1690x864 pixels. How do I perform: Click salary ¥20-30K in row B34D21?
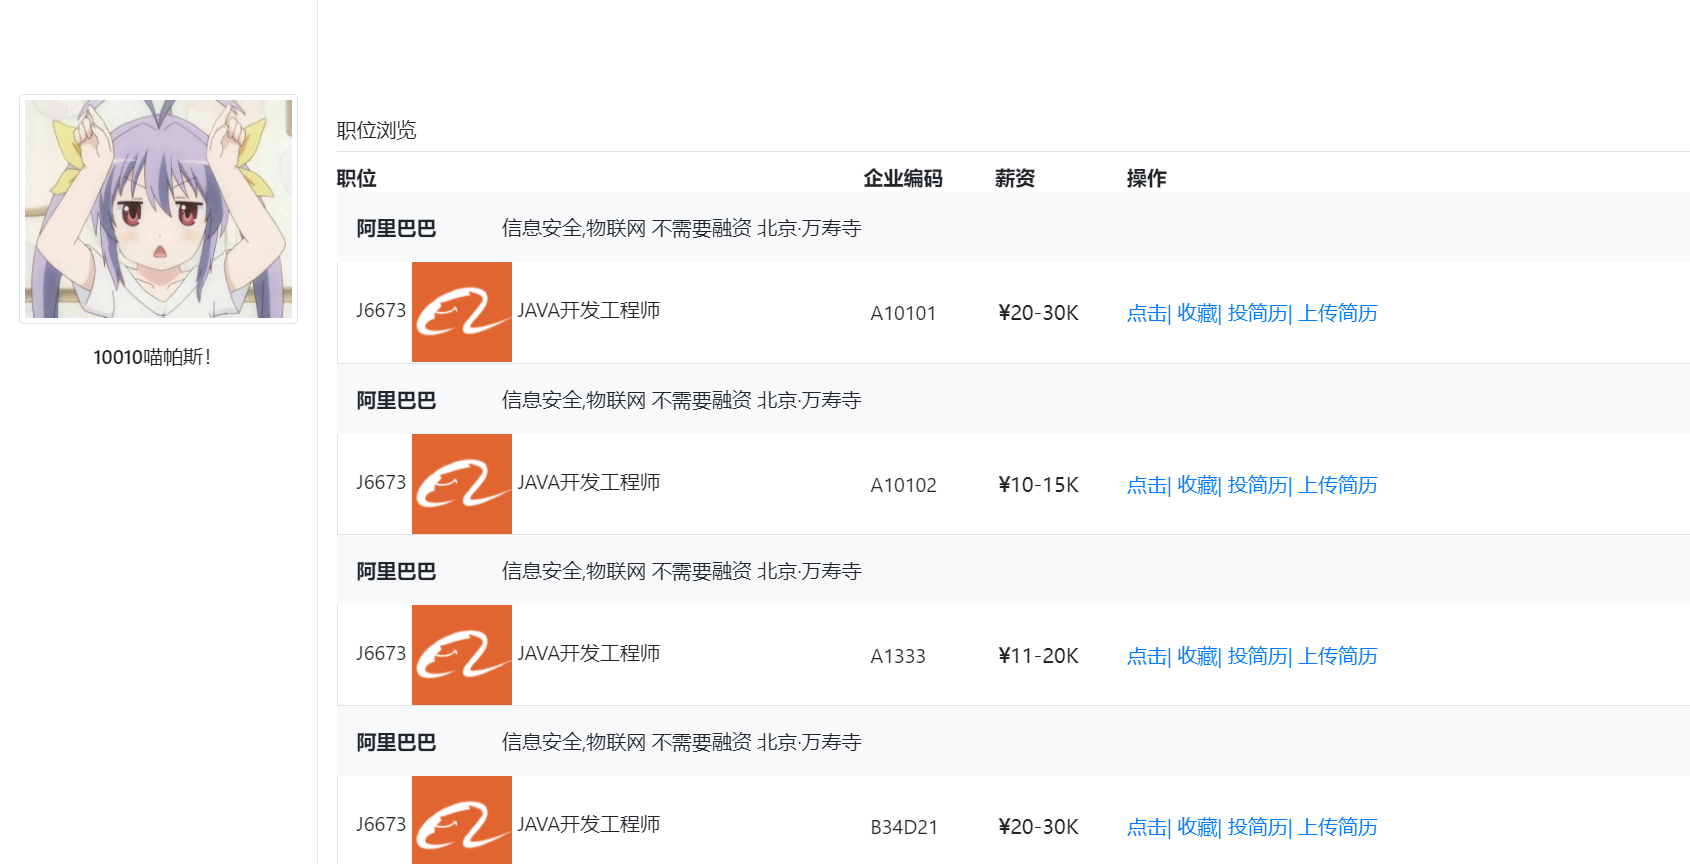1038,827
